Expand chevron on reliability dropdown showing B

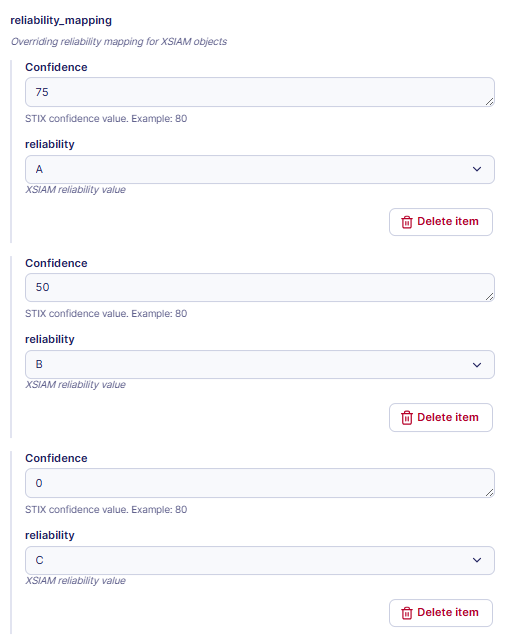(477, 364)
